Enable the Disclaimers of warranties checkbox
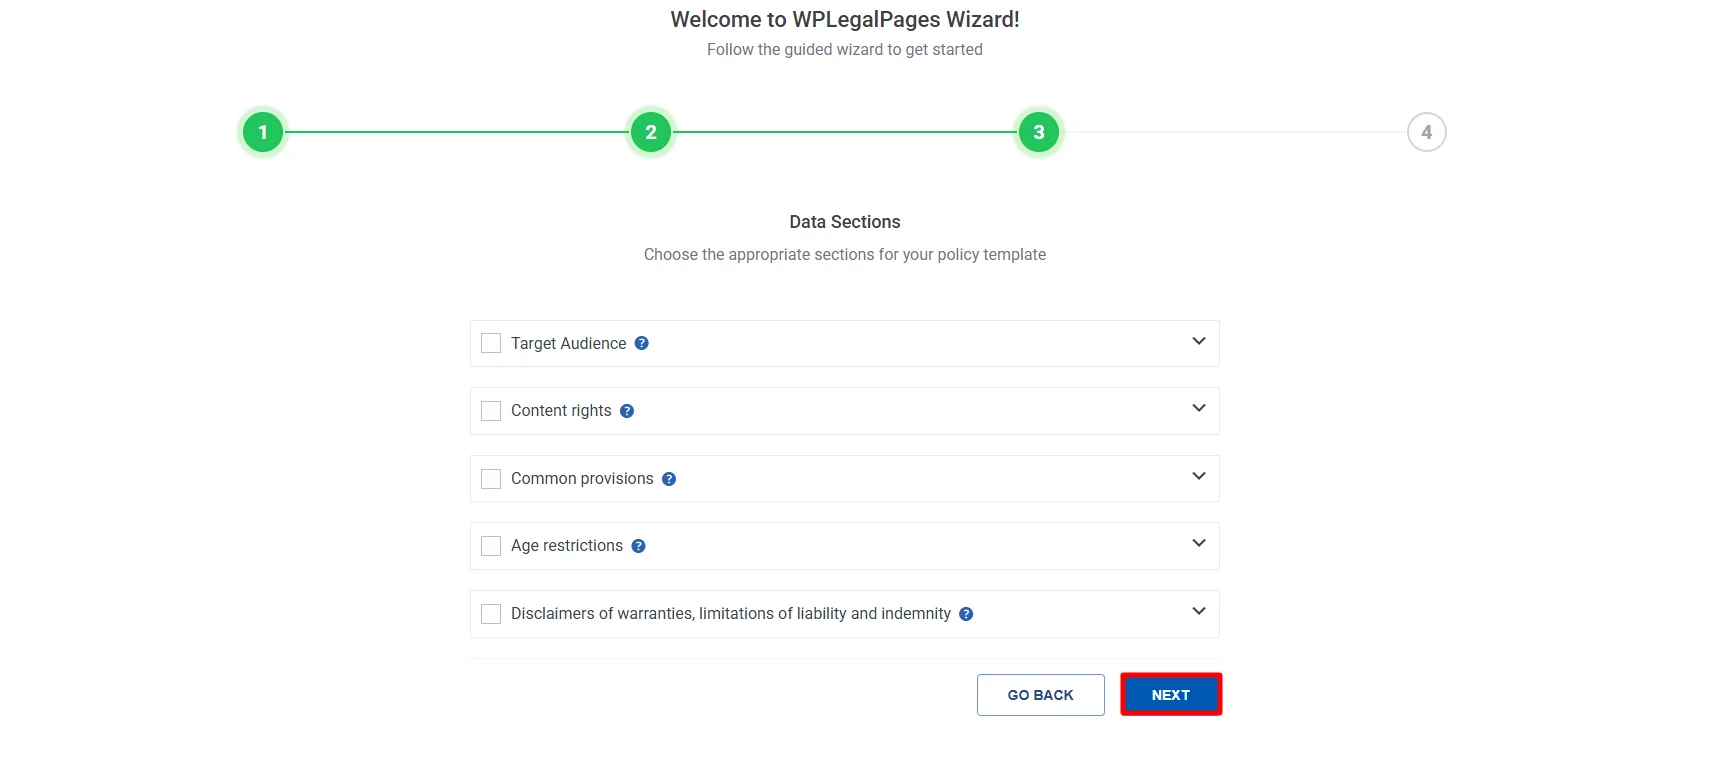This screenshot has width=1718, height=766. point(490,613)
